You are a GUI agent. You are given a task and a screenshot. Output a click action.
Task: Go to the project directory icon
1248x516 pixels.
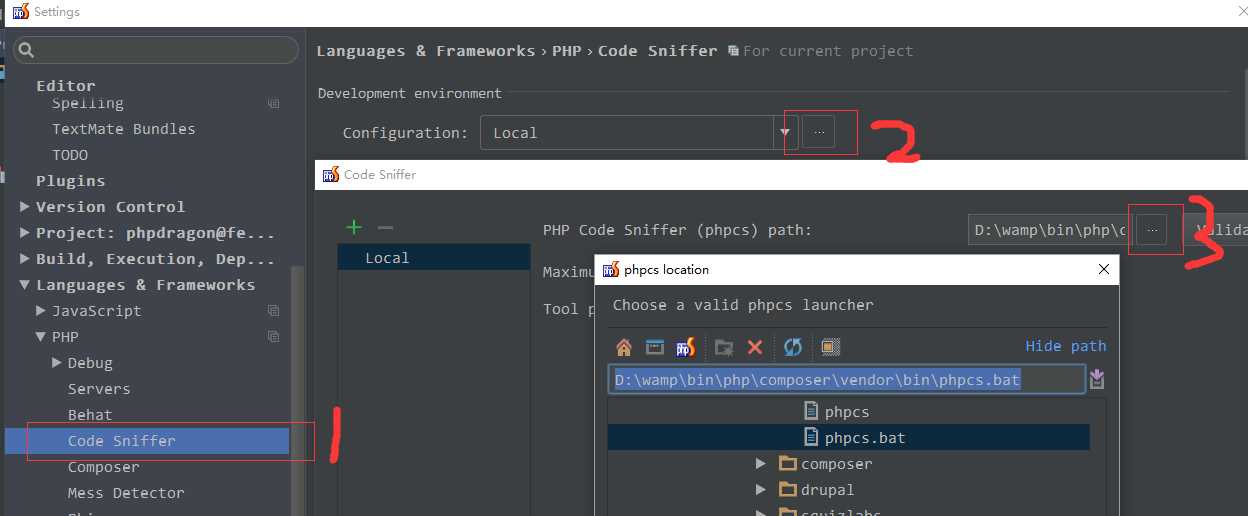point(685,347)
